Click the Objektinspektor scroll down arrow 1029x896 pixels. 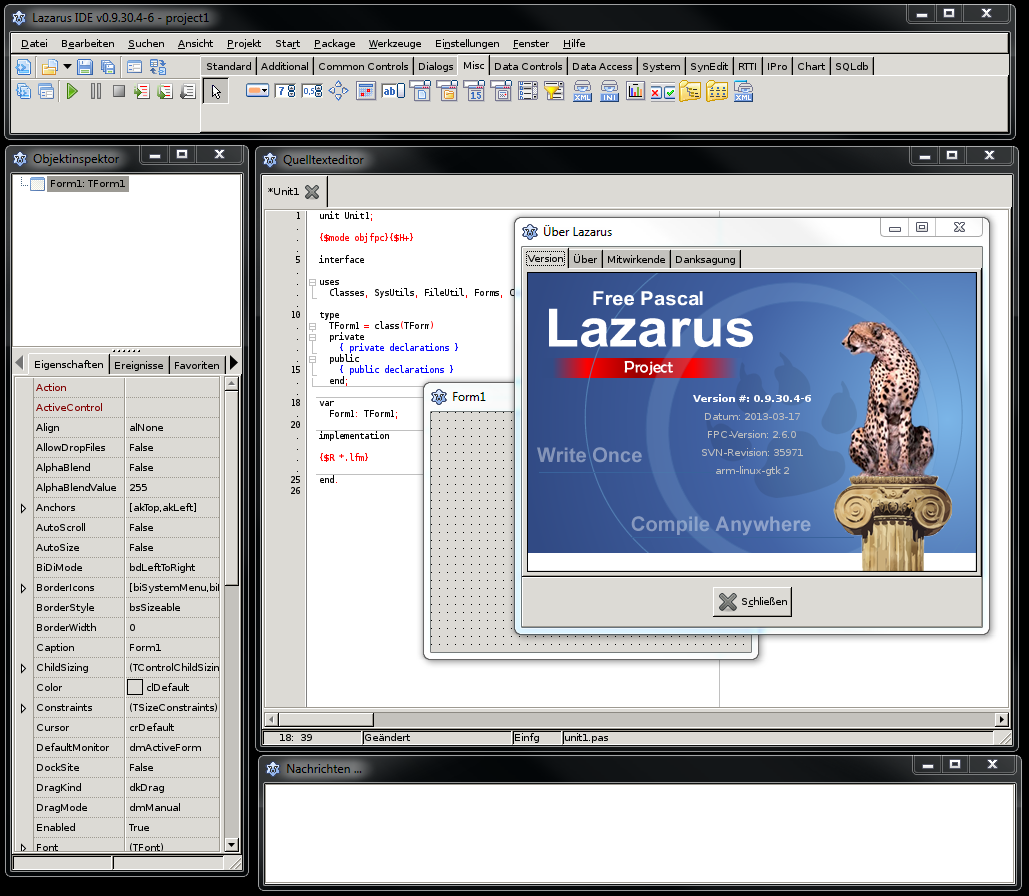coord(231,845)
